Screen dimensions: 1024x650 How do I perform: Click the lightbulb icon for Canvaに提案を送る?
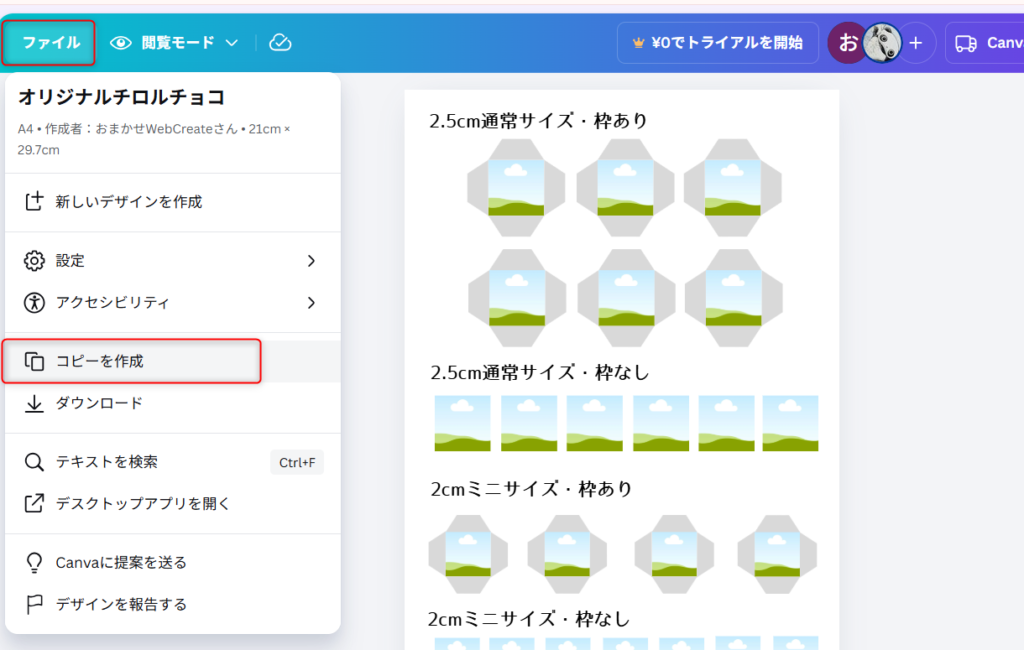point(35,563)
